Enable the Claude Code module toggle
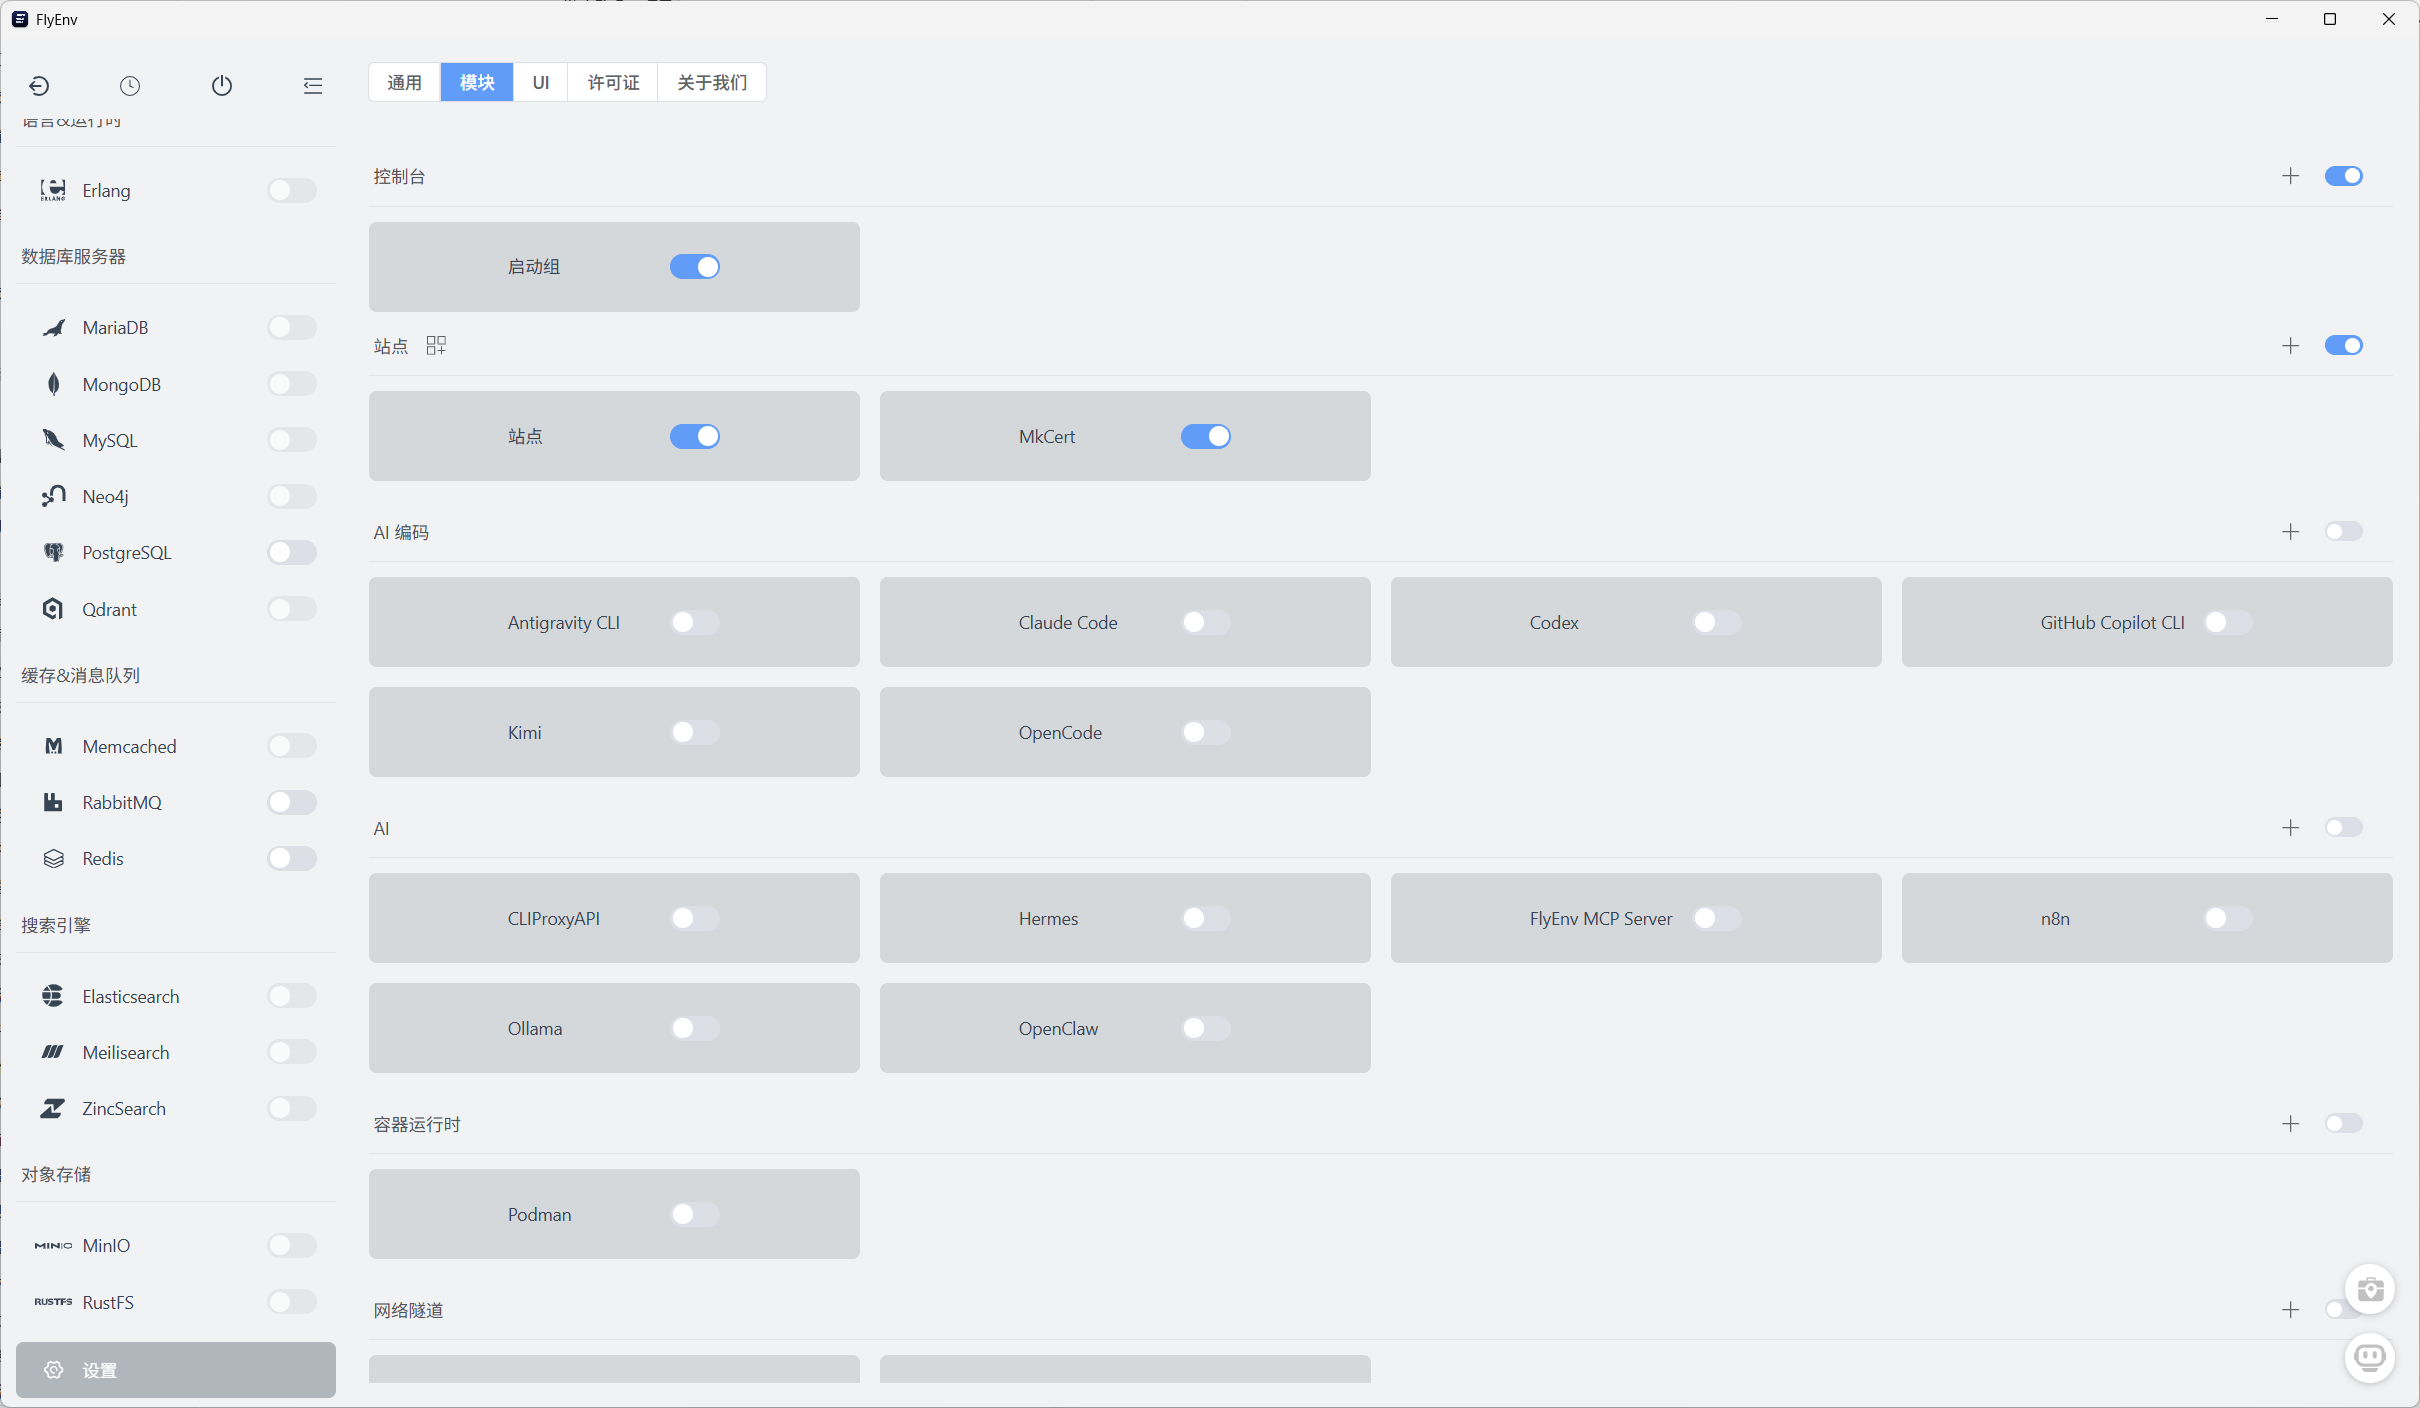This screenshot has width=2420, height=1408. tap(1206, 622)
